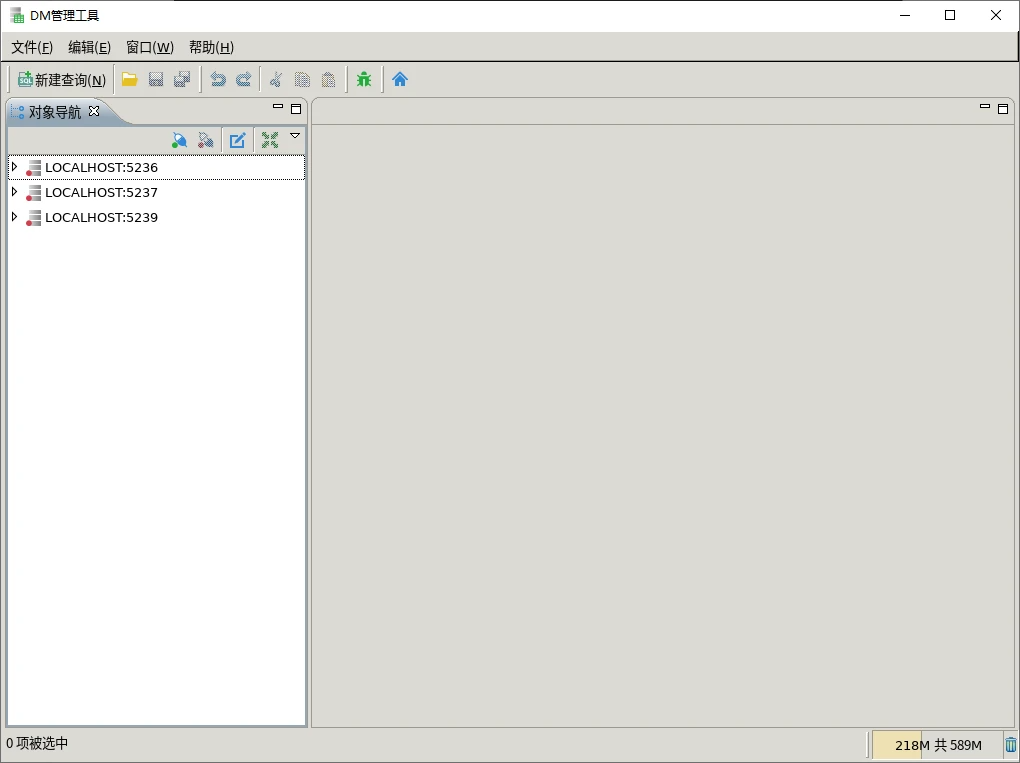Image resolution: width=1020 pixels, height=763 pixels.
Task: Maximize the right editor area
Action: coord(1003,109)
